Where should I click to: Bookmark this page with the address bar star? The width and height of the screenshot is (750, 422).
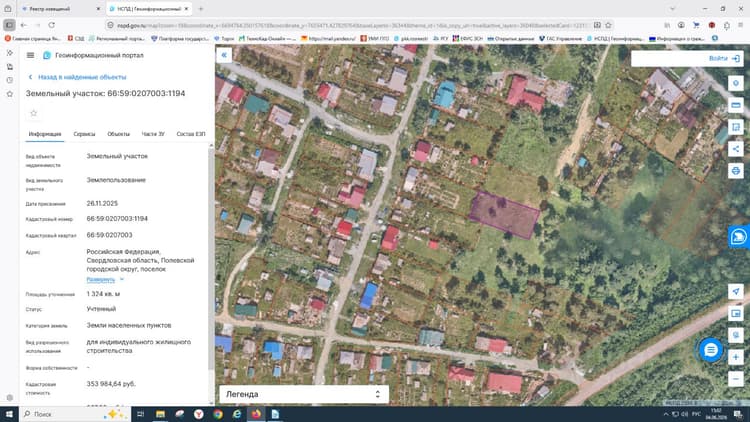click(x=608, y=25)
